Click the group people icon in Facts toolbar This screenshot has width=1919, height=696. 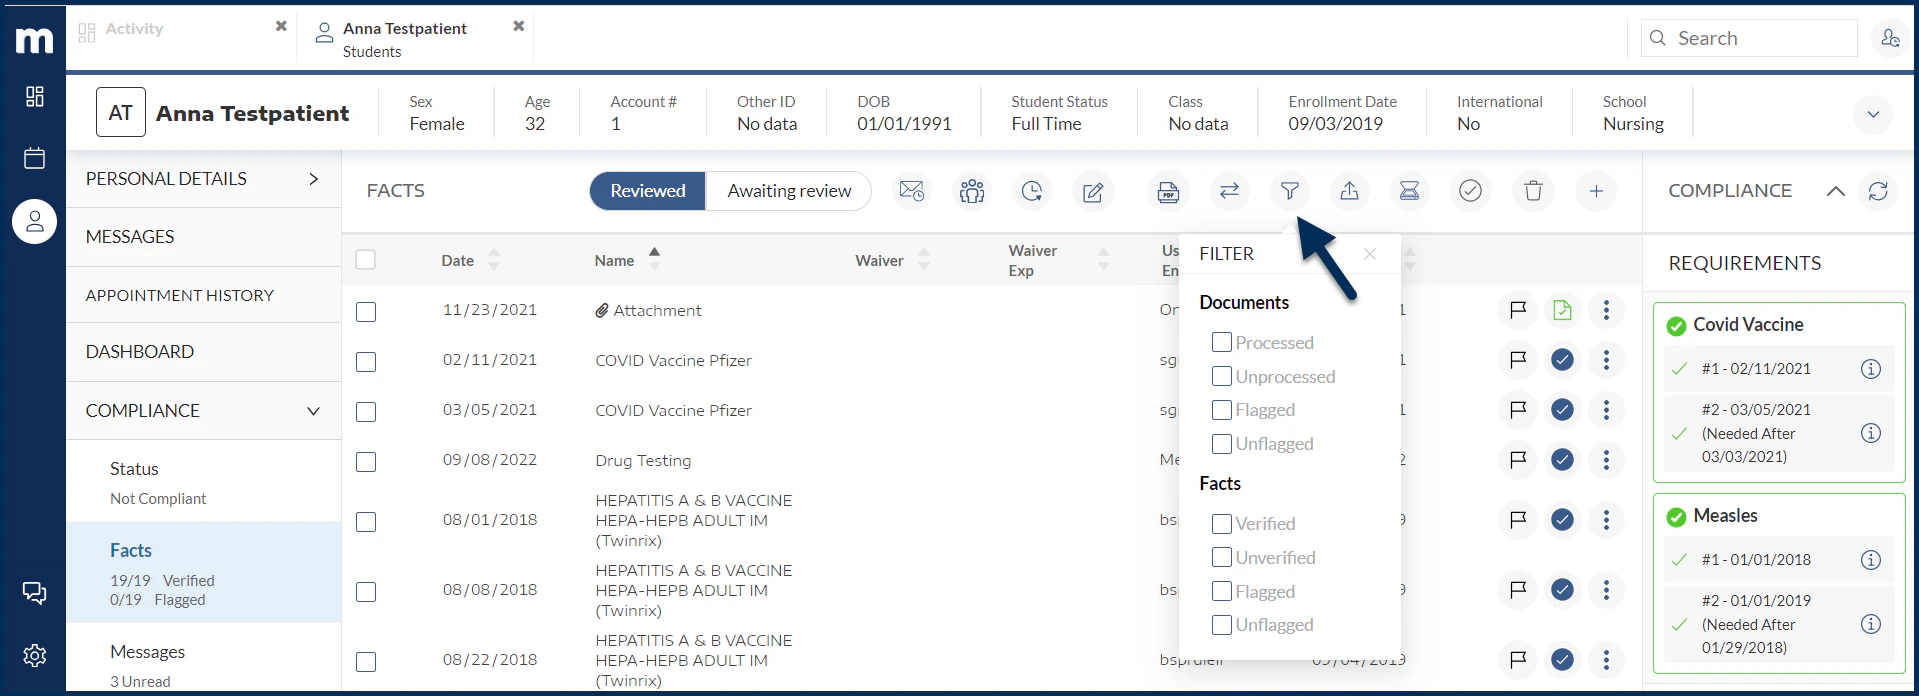(972, 191)
